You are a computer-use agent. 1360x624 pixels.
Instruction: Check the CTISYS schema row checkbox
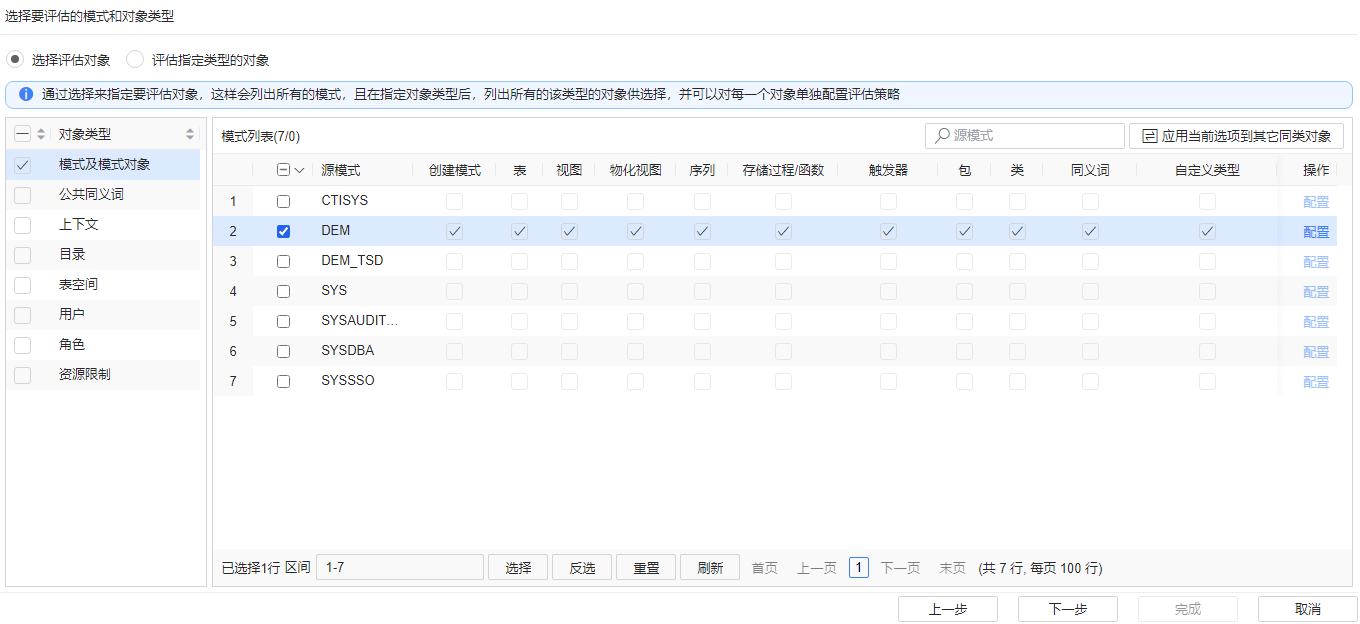283,201
